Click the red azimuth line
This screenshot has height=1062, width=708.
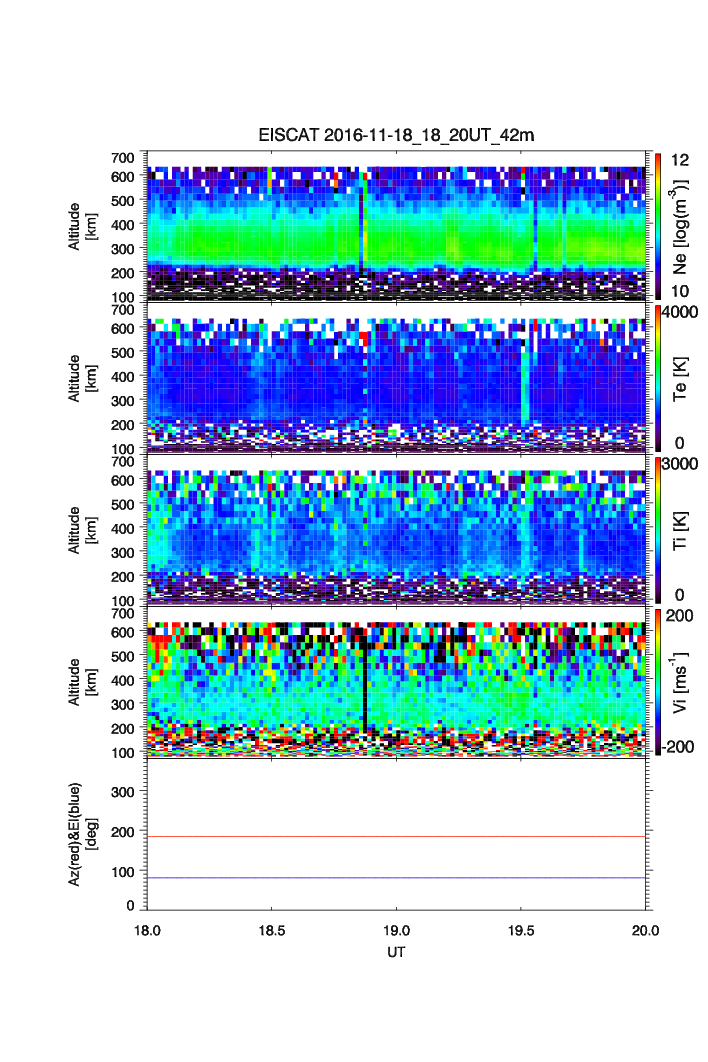pos(400,836)
